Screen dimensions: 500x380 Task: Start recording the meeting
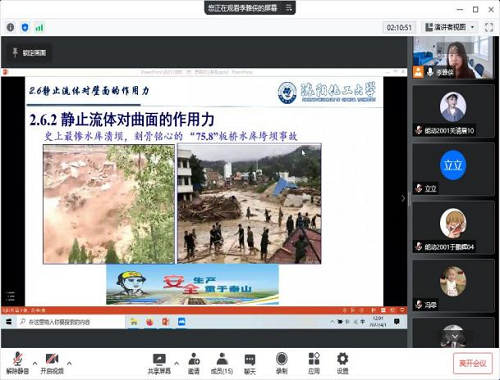pyautogui.click(x=282, y=363)
